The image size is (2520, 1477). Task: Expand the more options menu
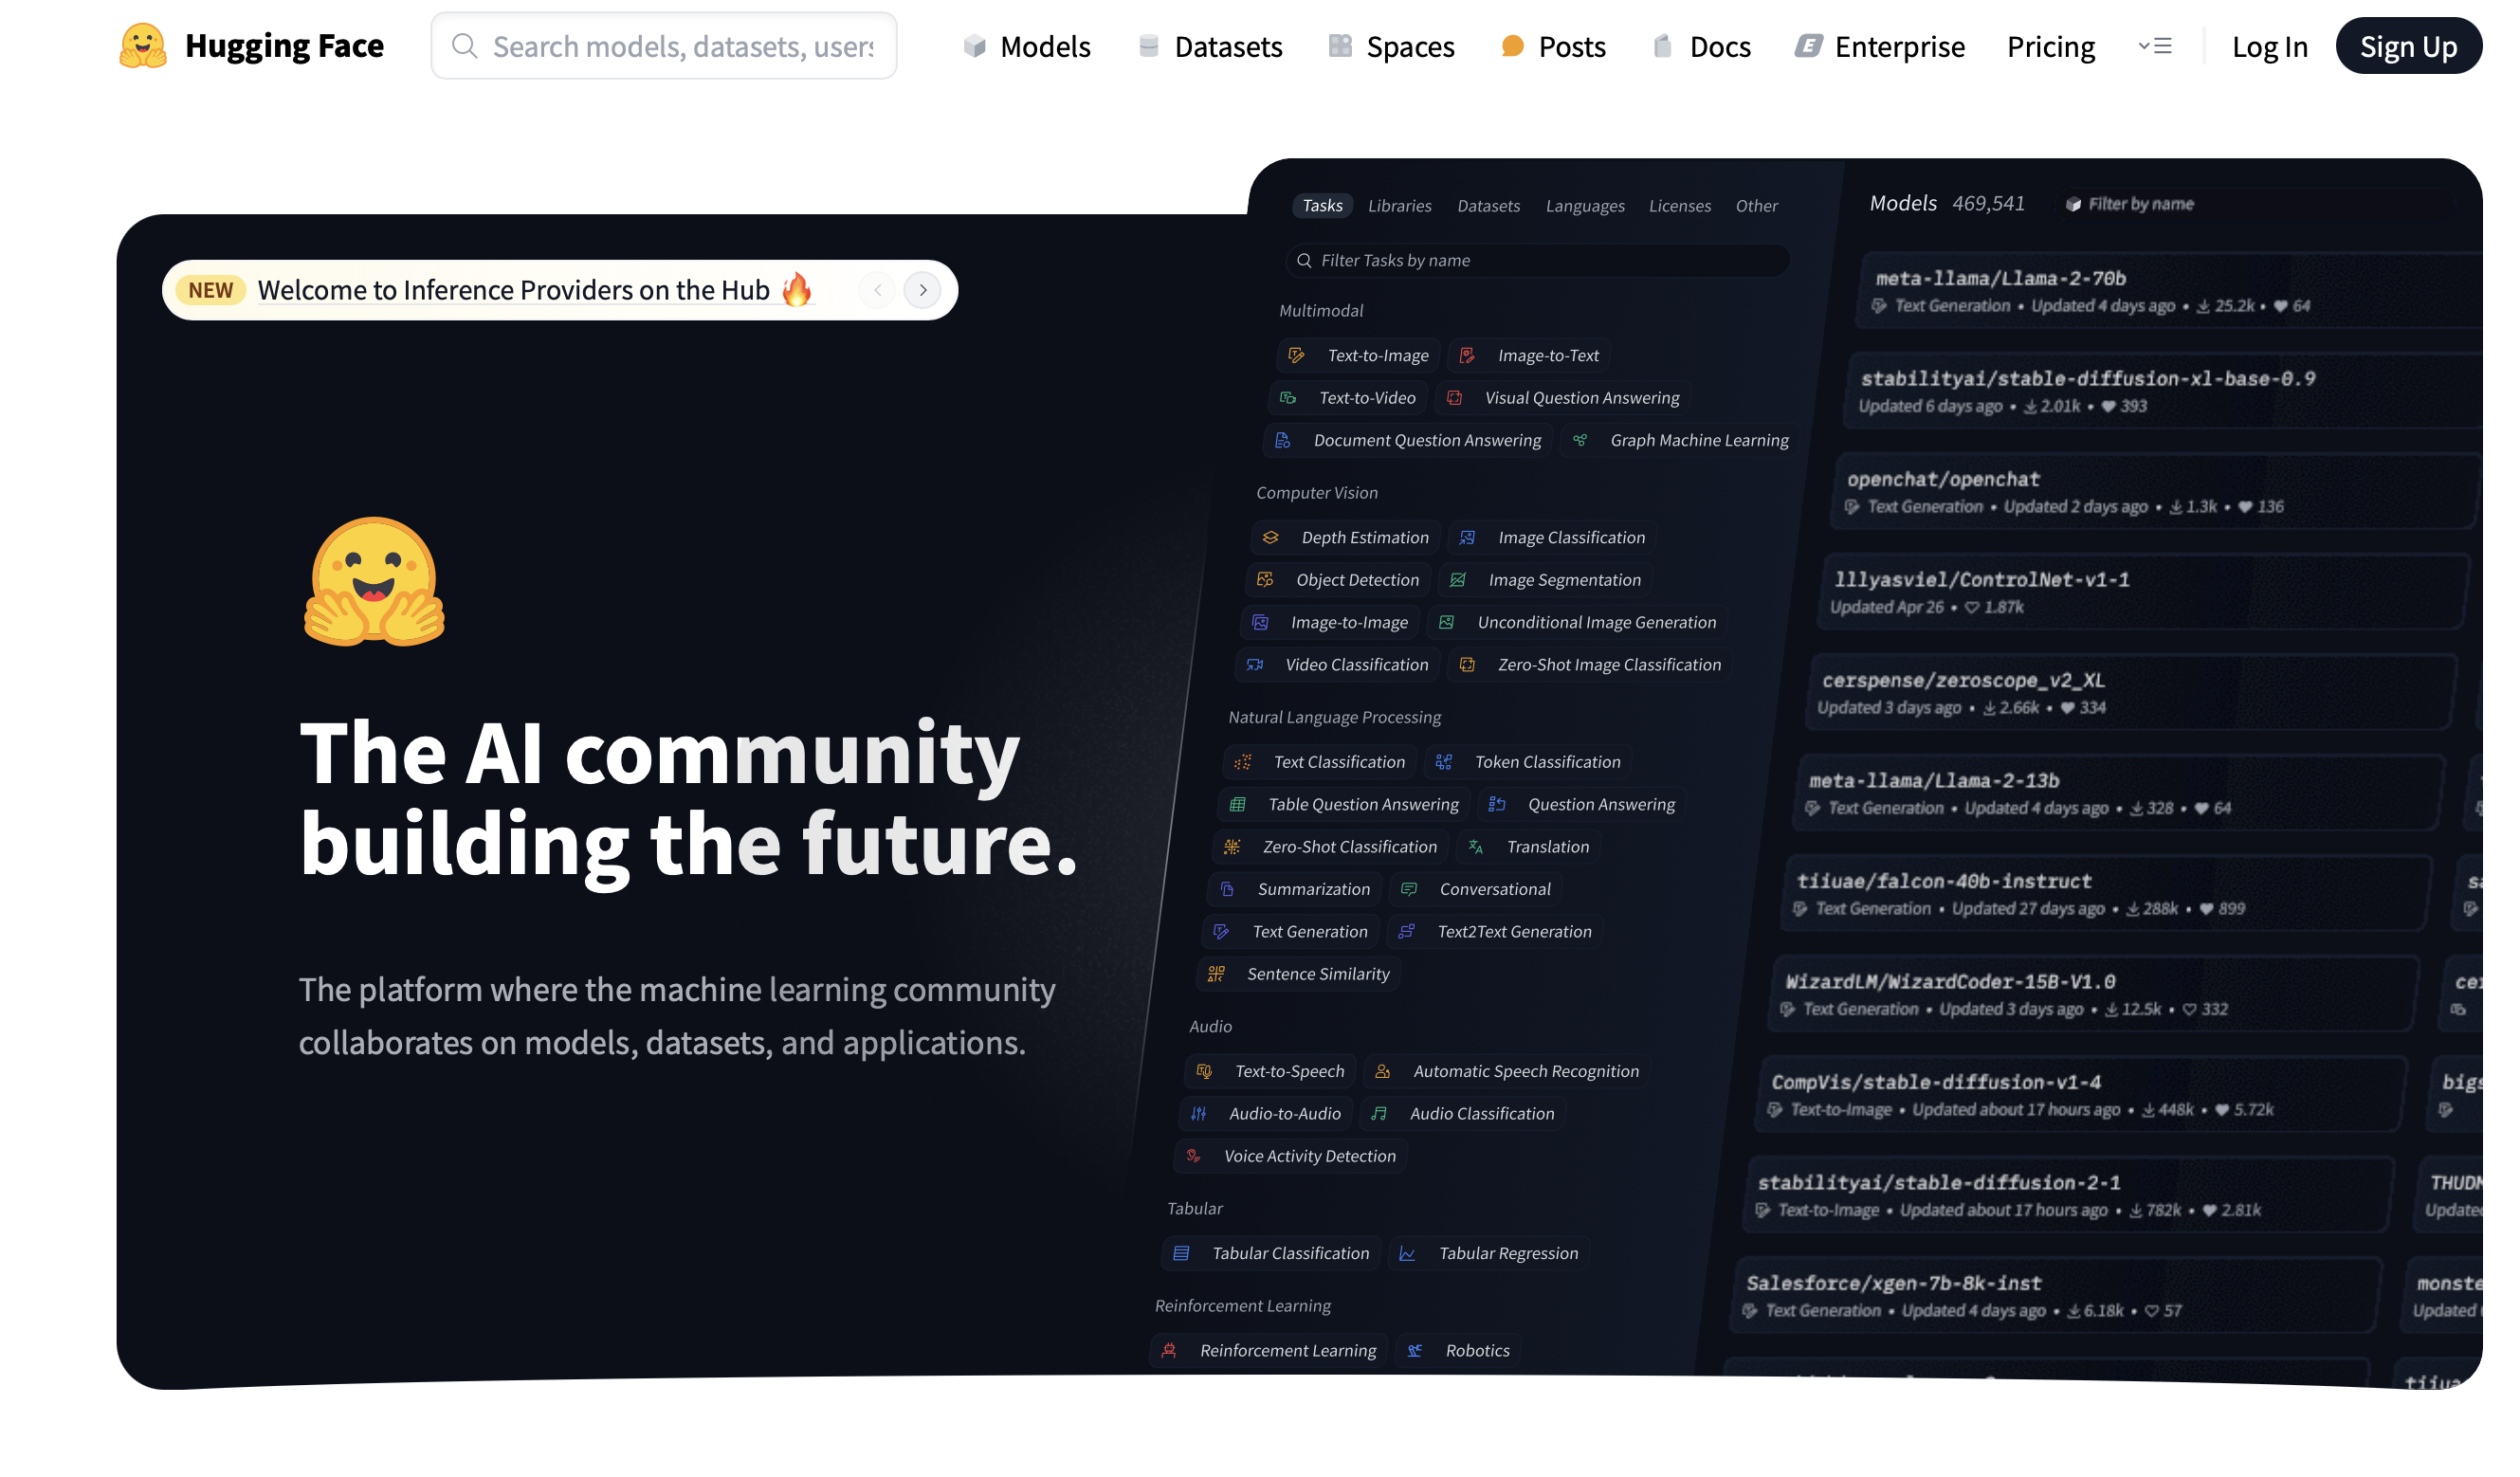2155,46
